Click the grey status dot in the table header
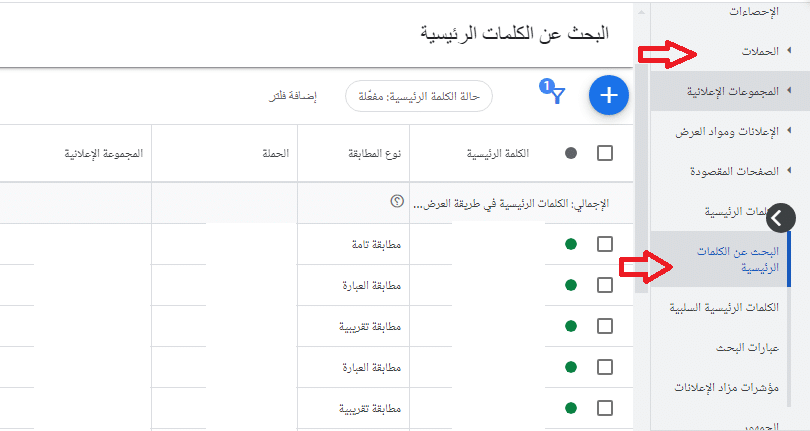This screenshot has width=810, height=431. click(x=571, y=153)
